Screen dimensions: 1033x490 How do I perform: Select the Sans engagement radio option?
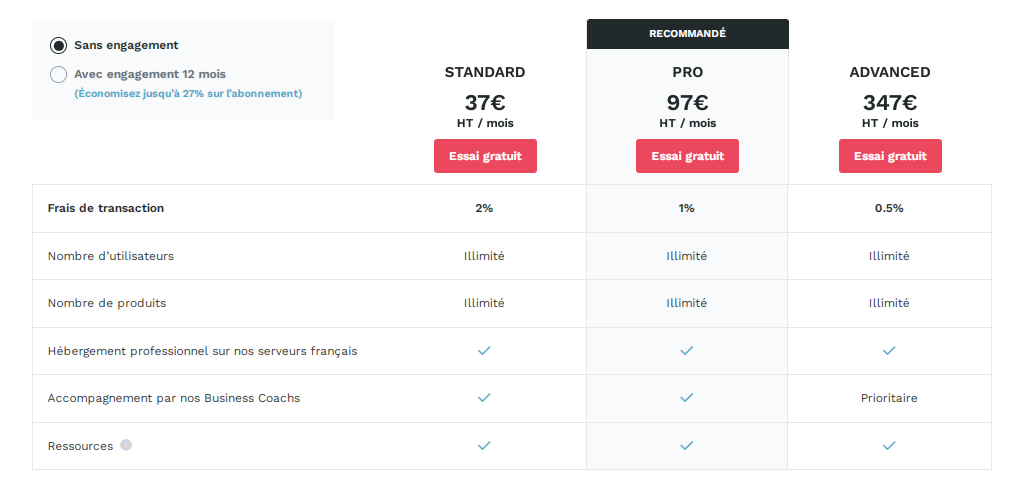(x=59, y=46)
